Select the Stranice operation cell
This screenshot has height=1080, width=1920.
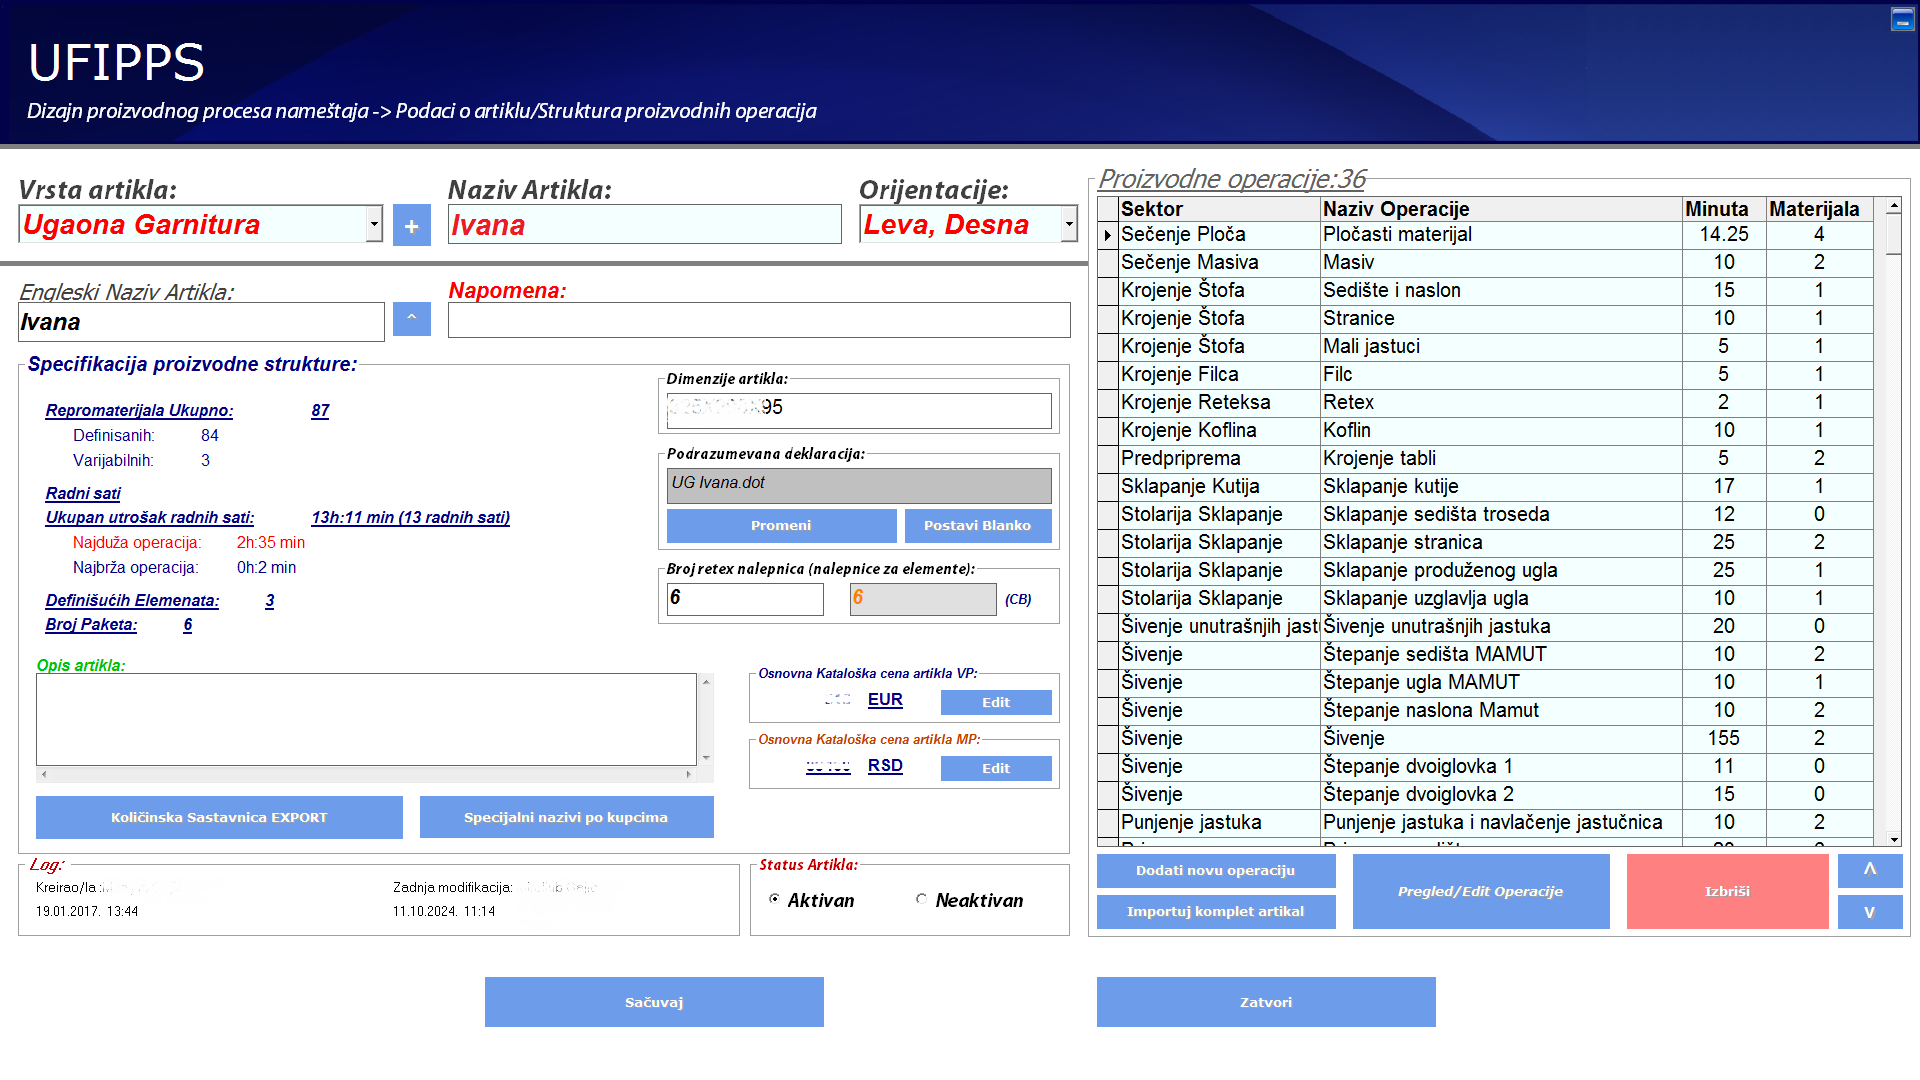(1501, 319)
